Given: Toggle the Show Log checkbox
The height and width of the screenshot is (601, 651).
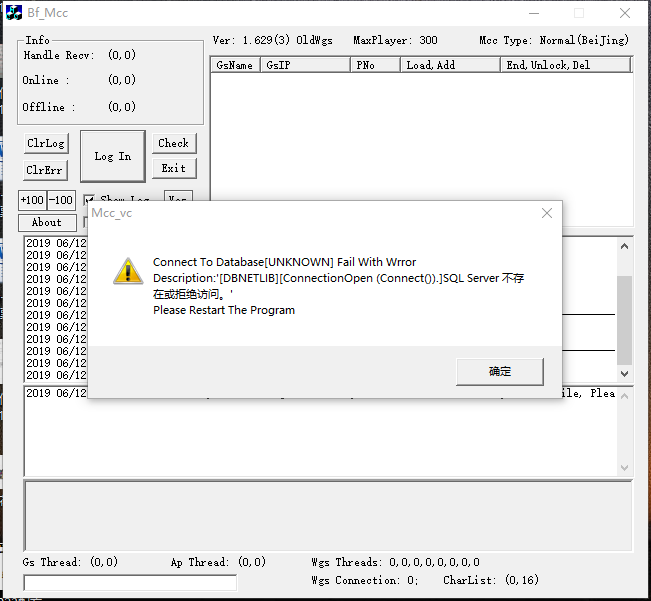Looking at the screenshot, I should pos(90,200).
